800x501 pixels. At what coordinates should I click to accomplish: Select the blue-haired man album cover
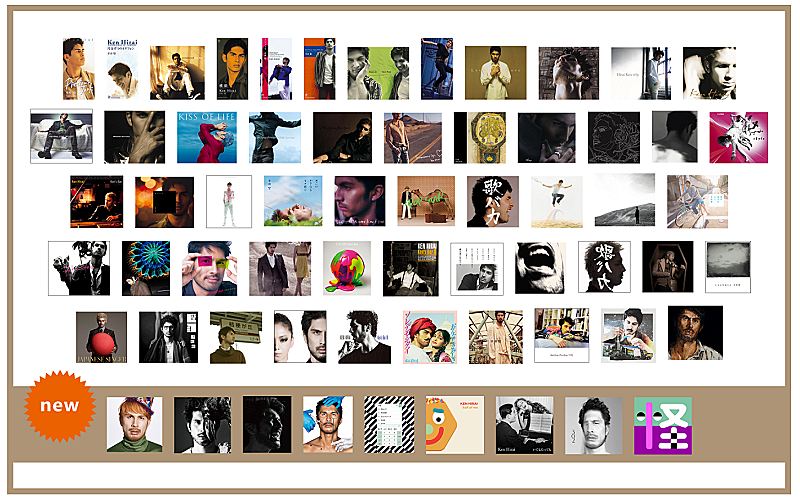[327, 425]
